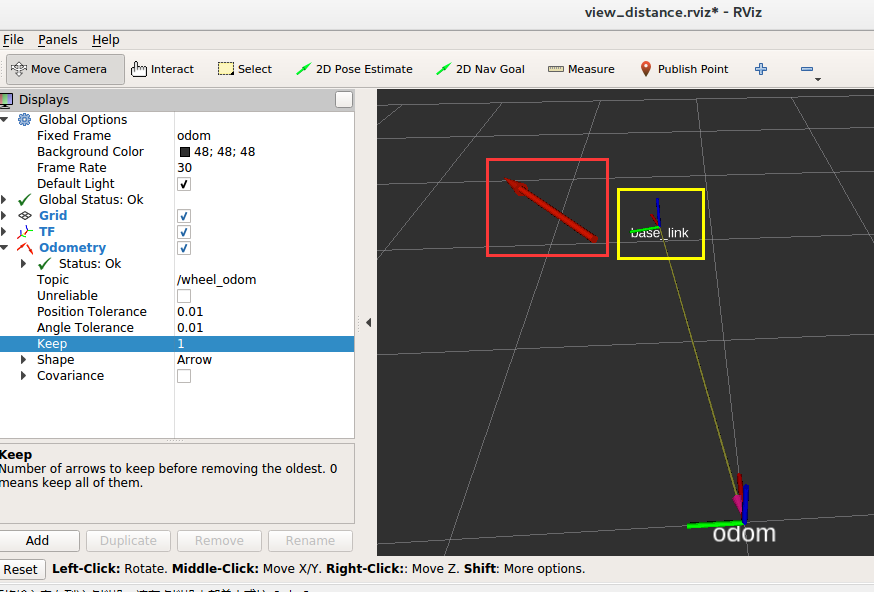Edit the Topic value /wheel_odom

pos(265,280)
